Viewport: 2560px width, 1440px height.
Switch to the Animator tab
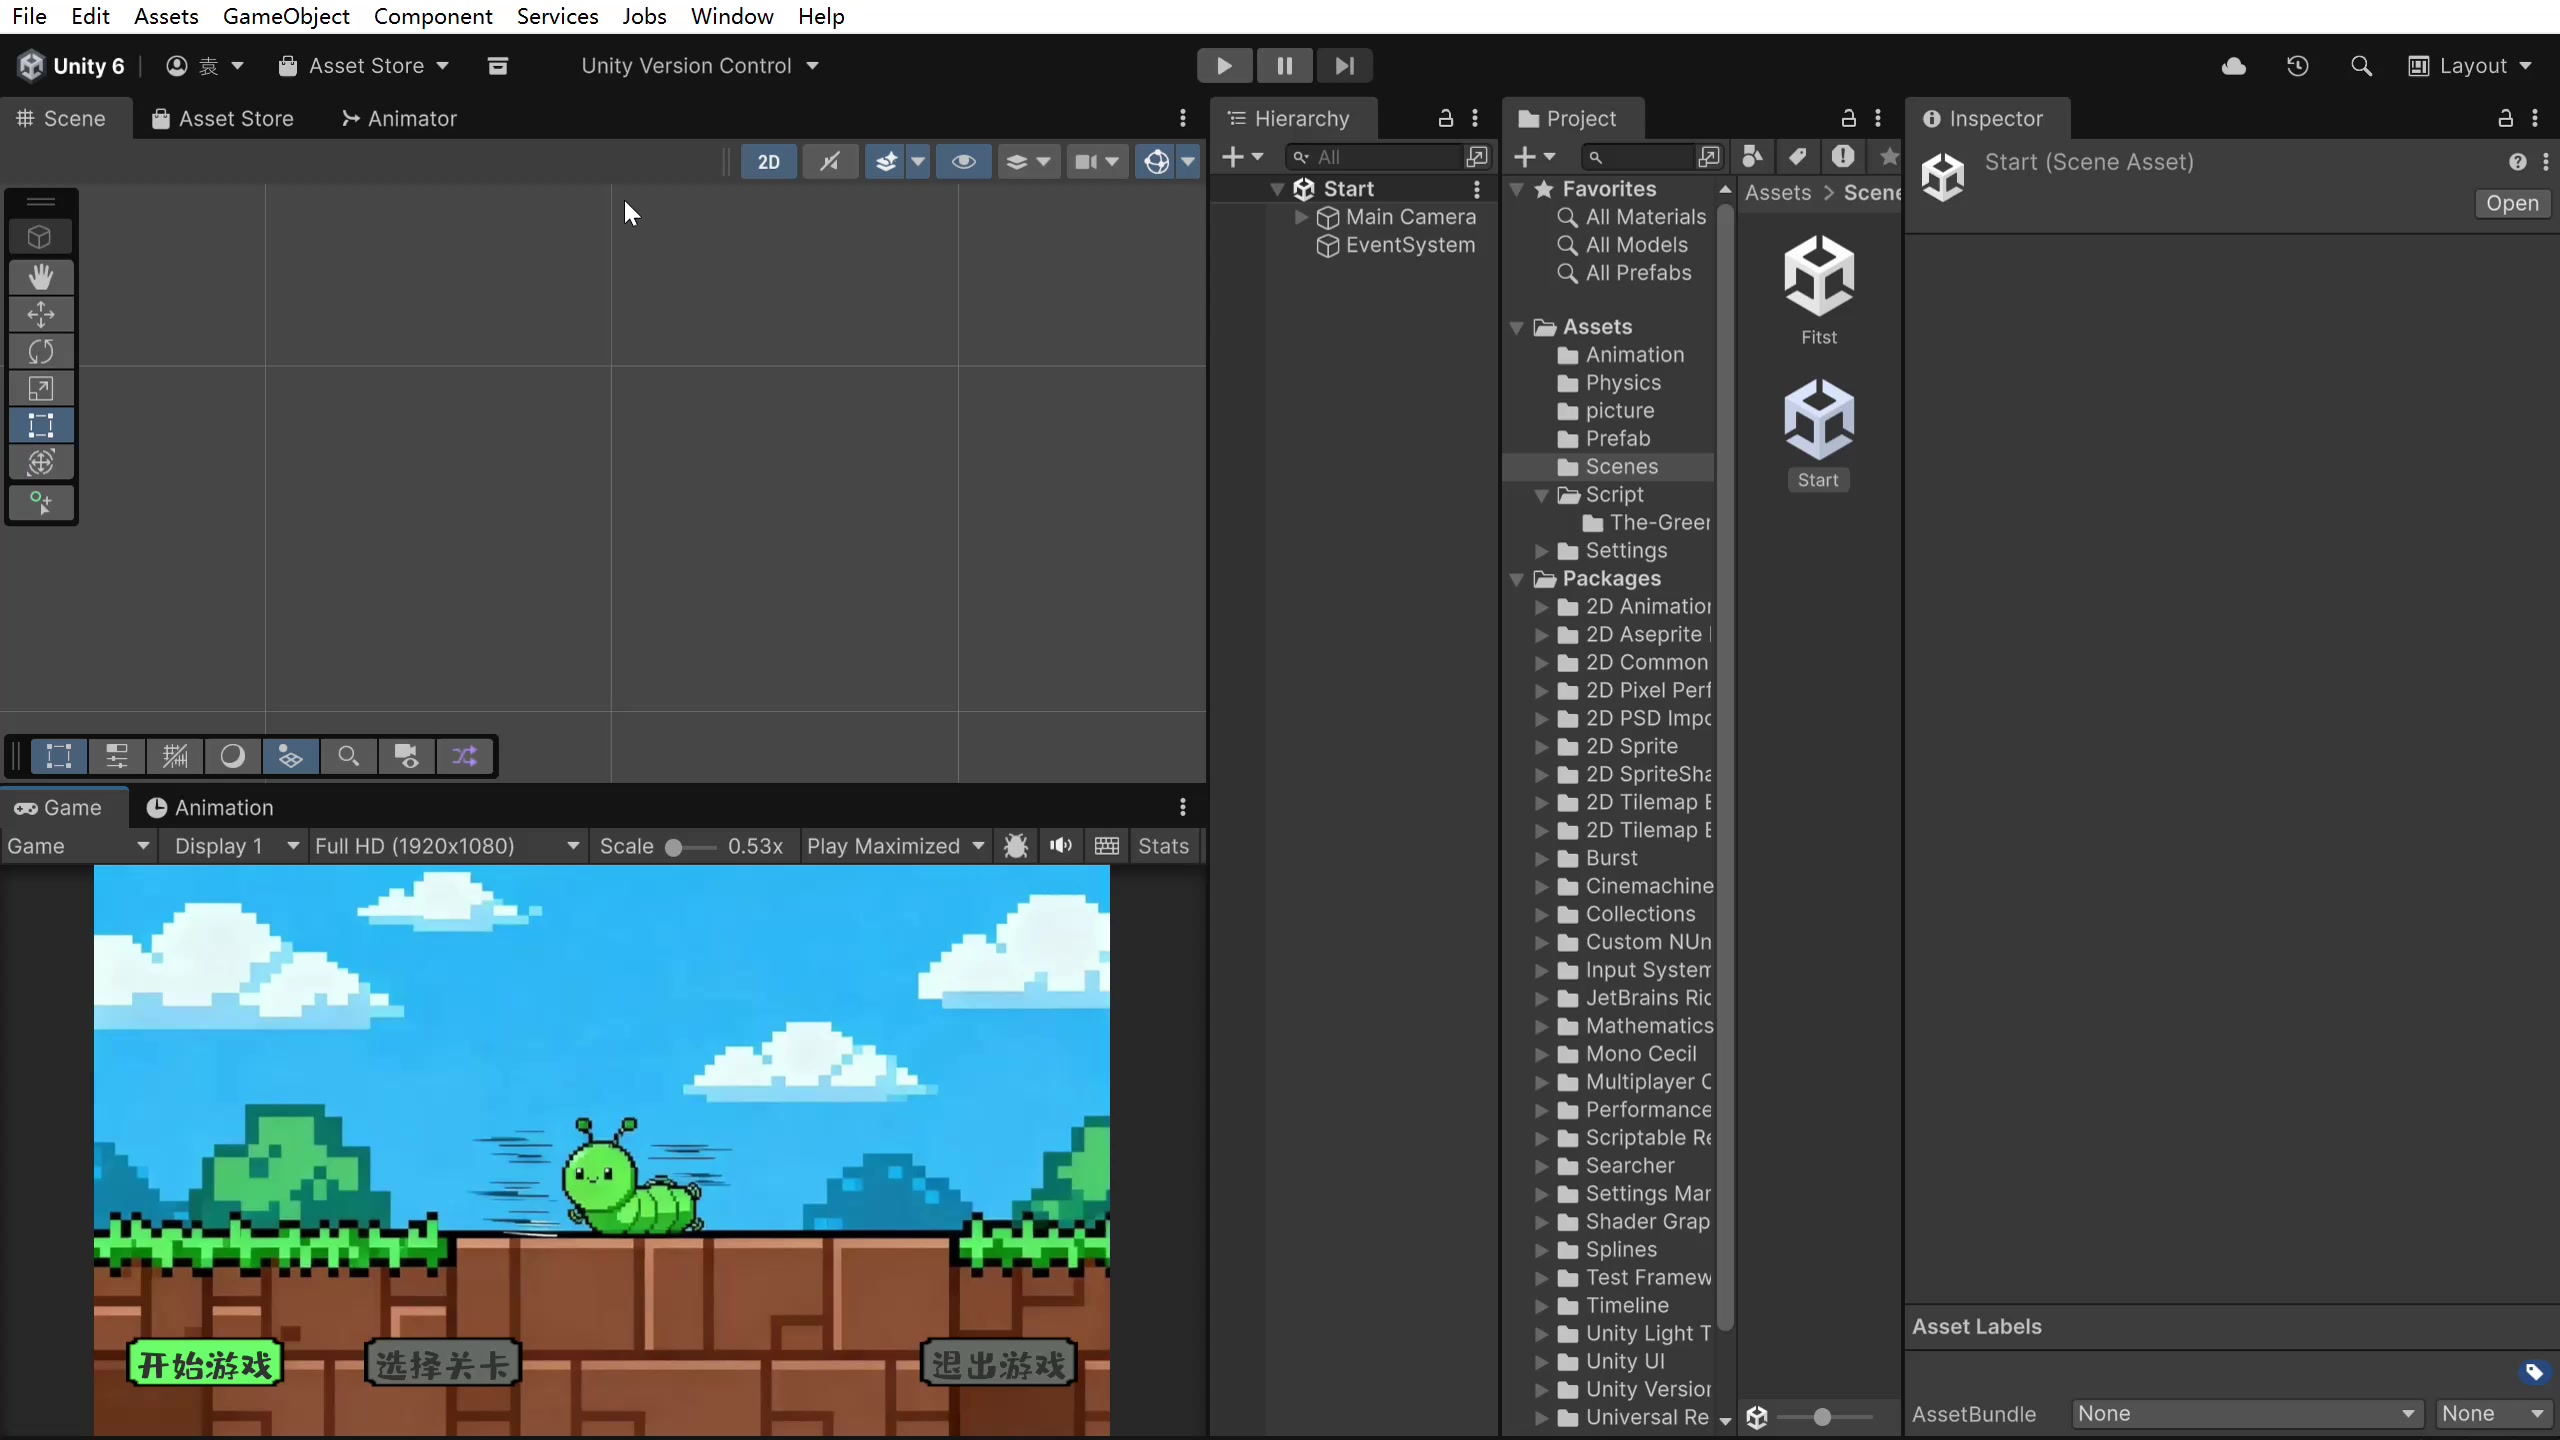(x=399, y=119)
